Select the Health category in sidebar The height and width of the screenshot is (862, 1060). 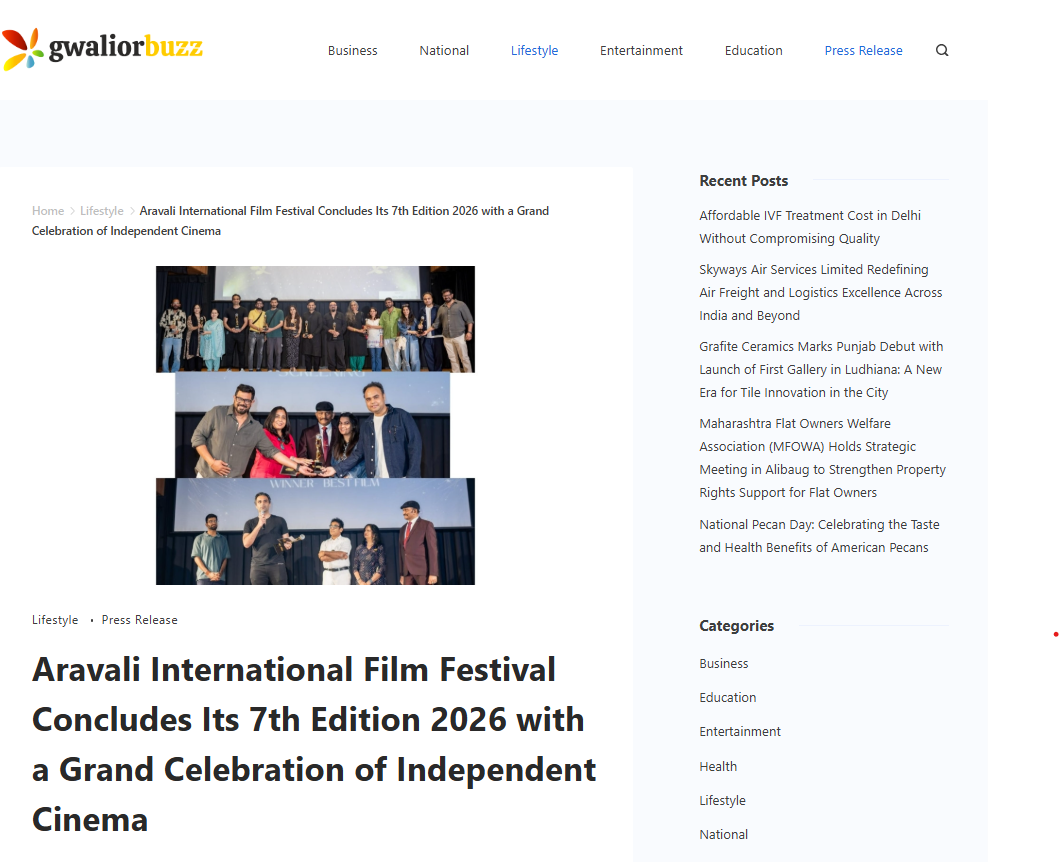point(718,767)
